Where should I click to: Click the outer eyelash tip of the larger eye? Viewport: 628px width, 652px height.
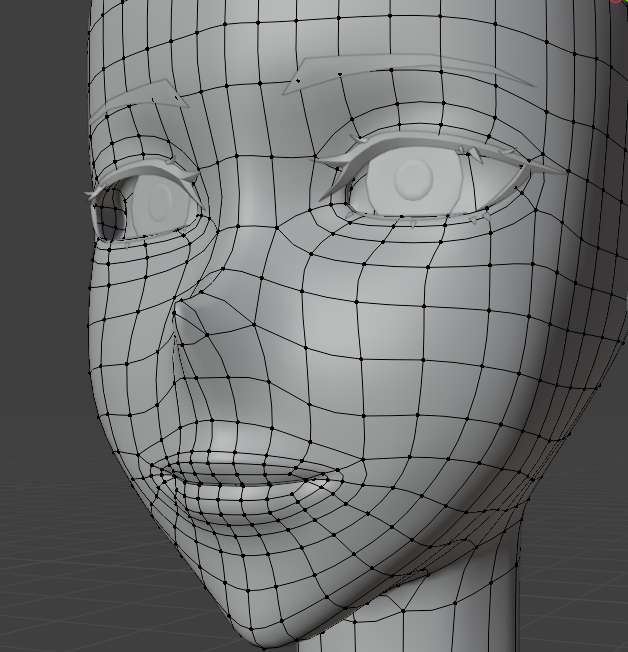point(553,171)
